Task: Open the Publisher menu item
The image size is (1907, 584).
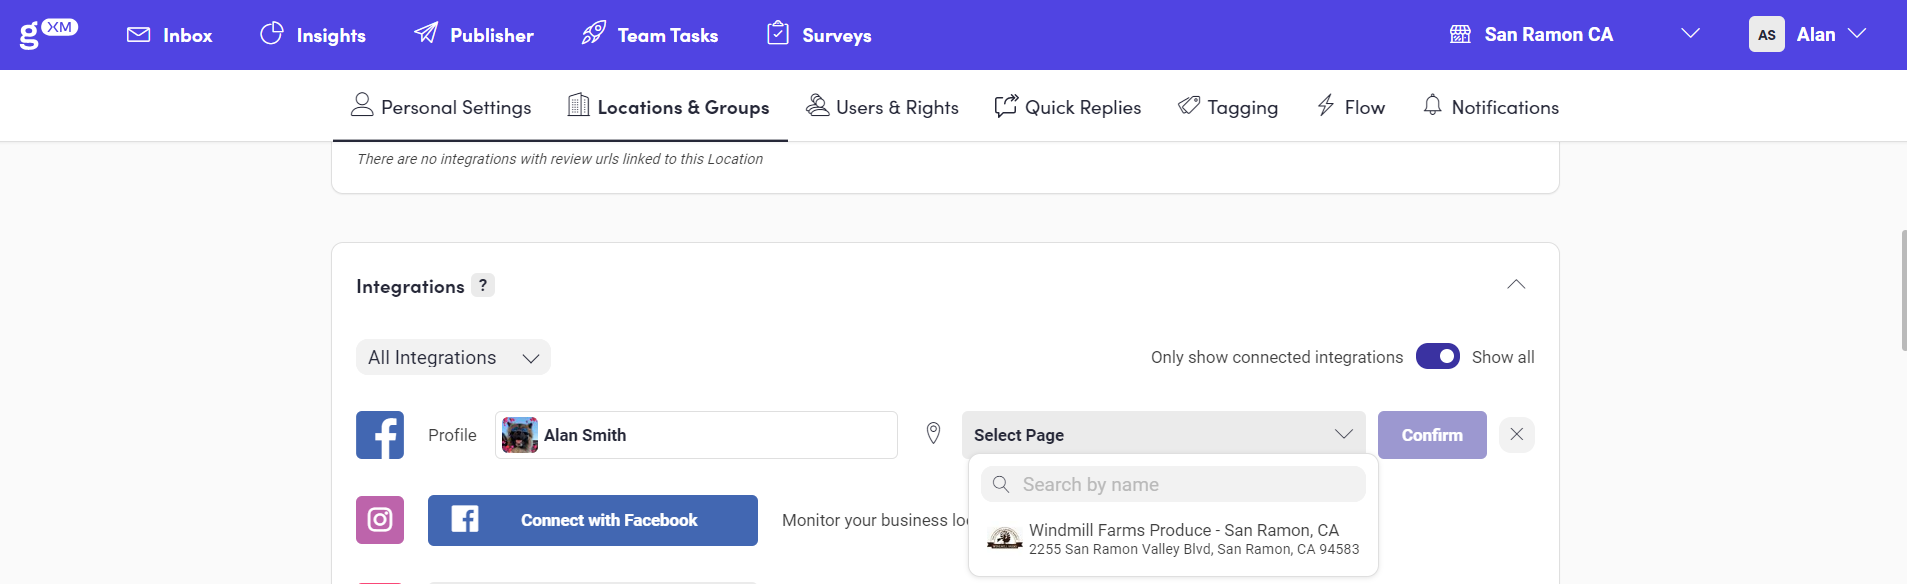Action: point(474,35)
